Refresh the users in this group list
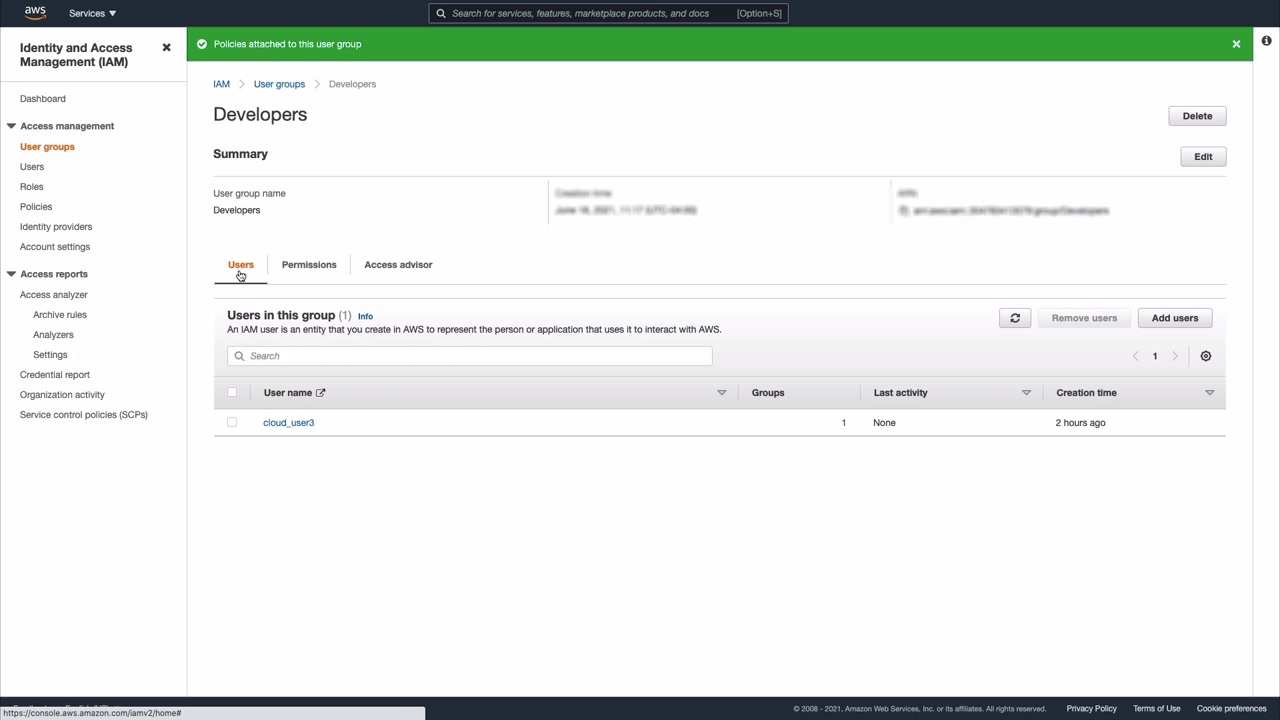 coord(1015,318)
